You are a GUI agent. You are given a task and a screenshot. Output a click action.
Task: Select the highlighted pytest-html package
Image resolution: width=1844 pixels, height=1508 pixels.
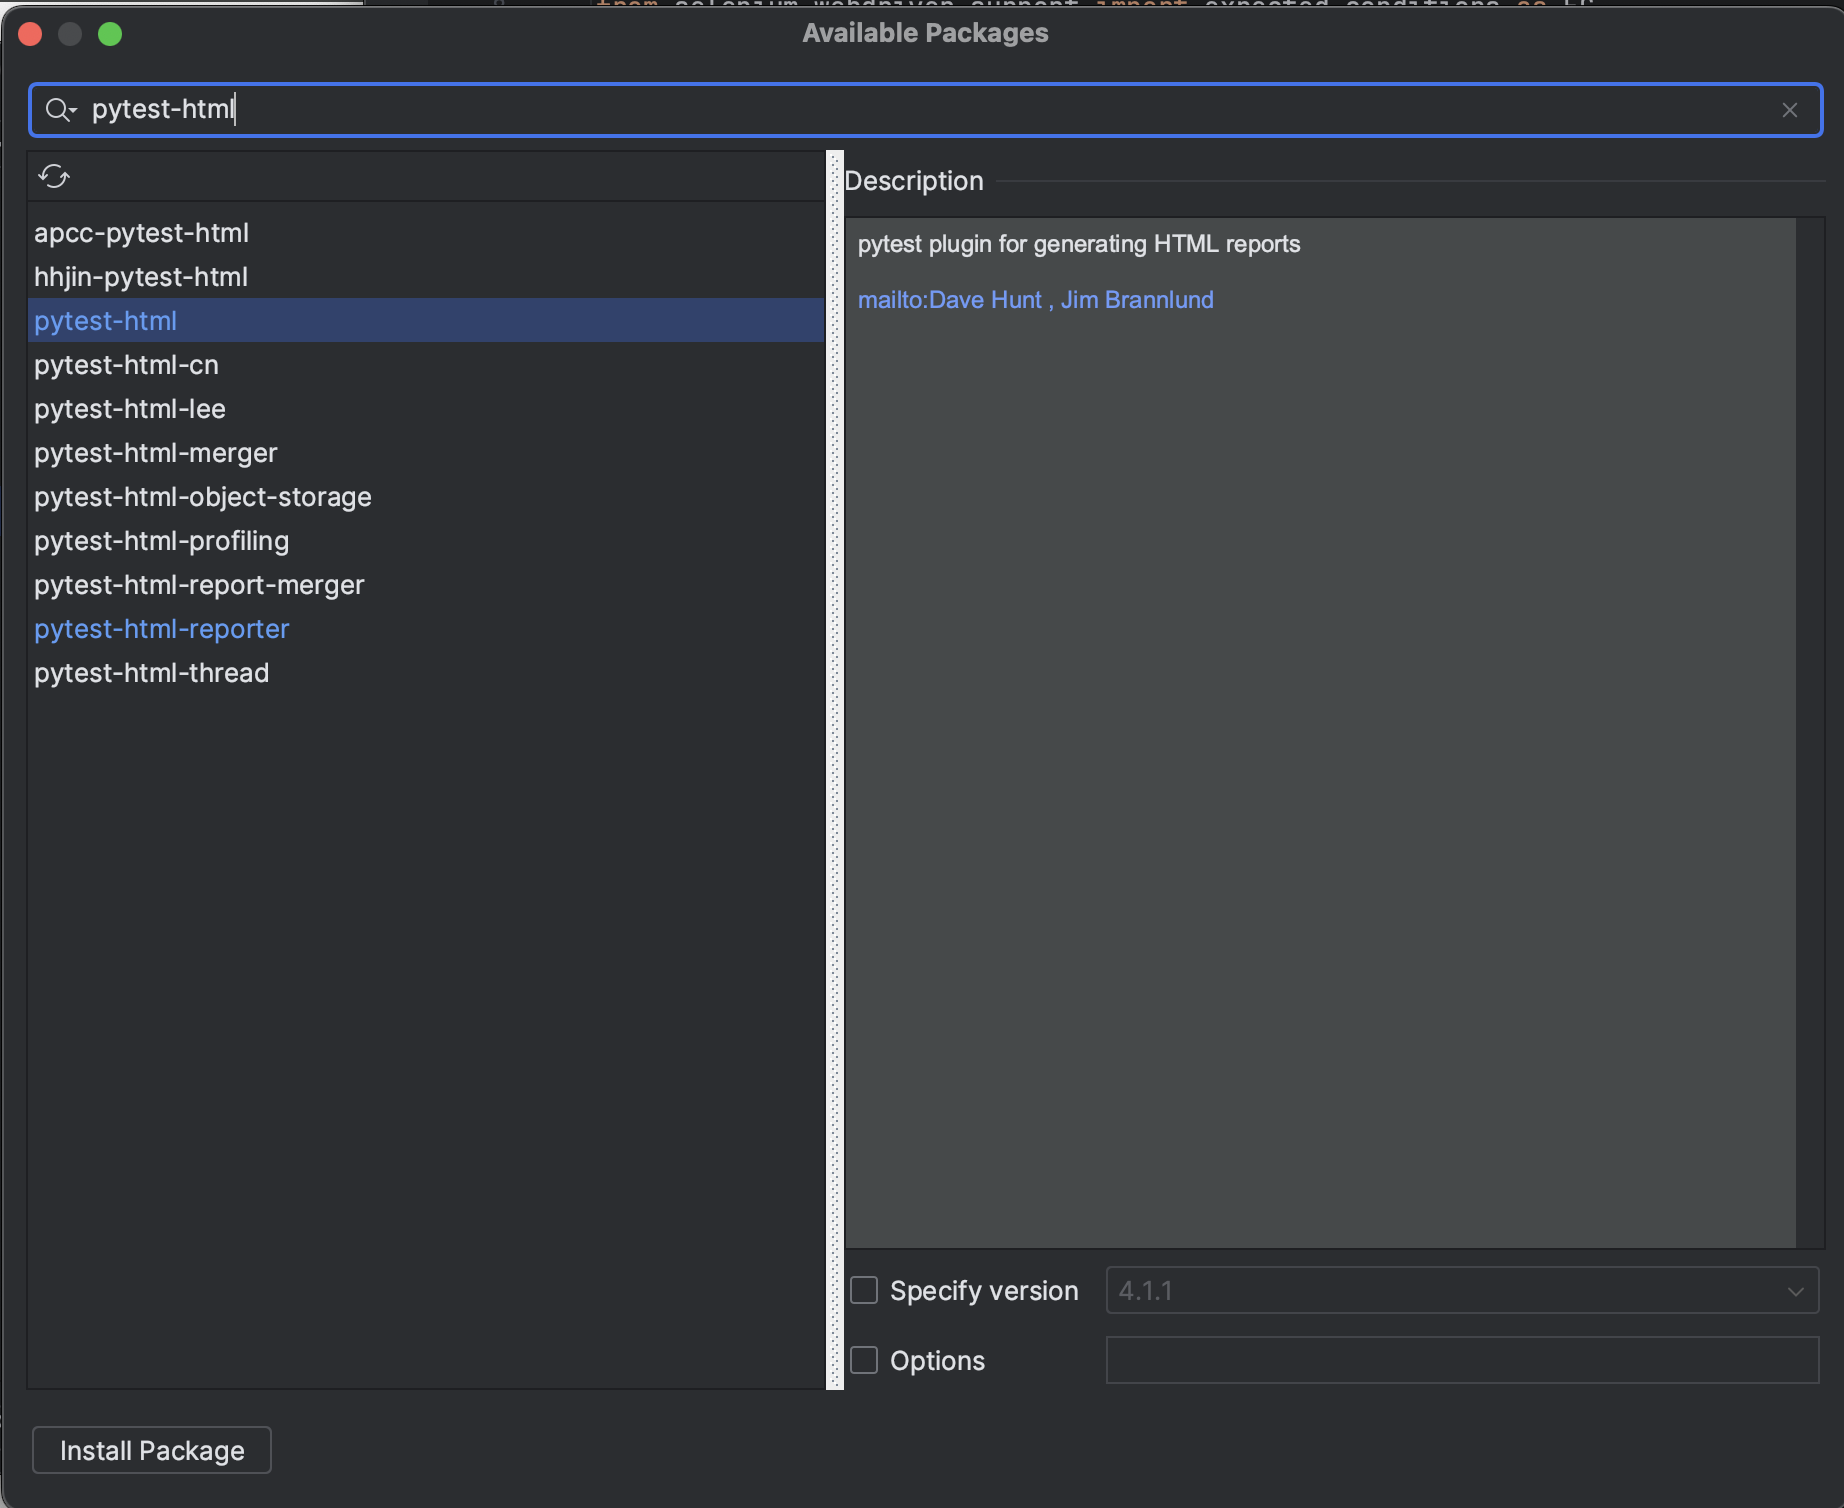426,321
